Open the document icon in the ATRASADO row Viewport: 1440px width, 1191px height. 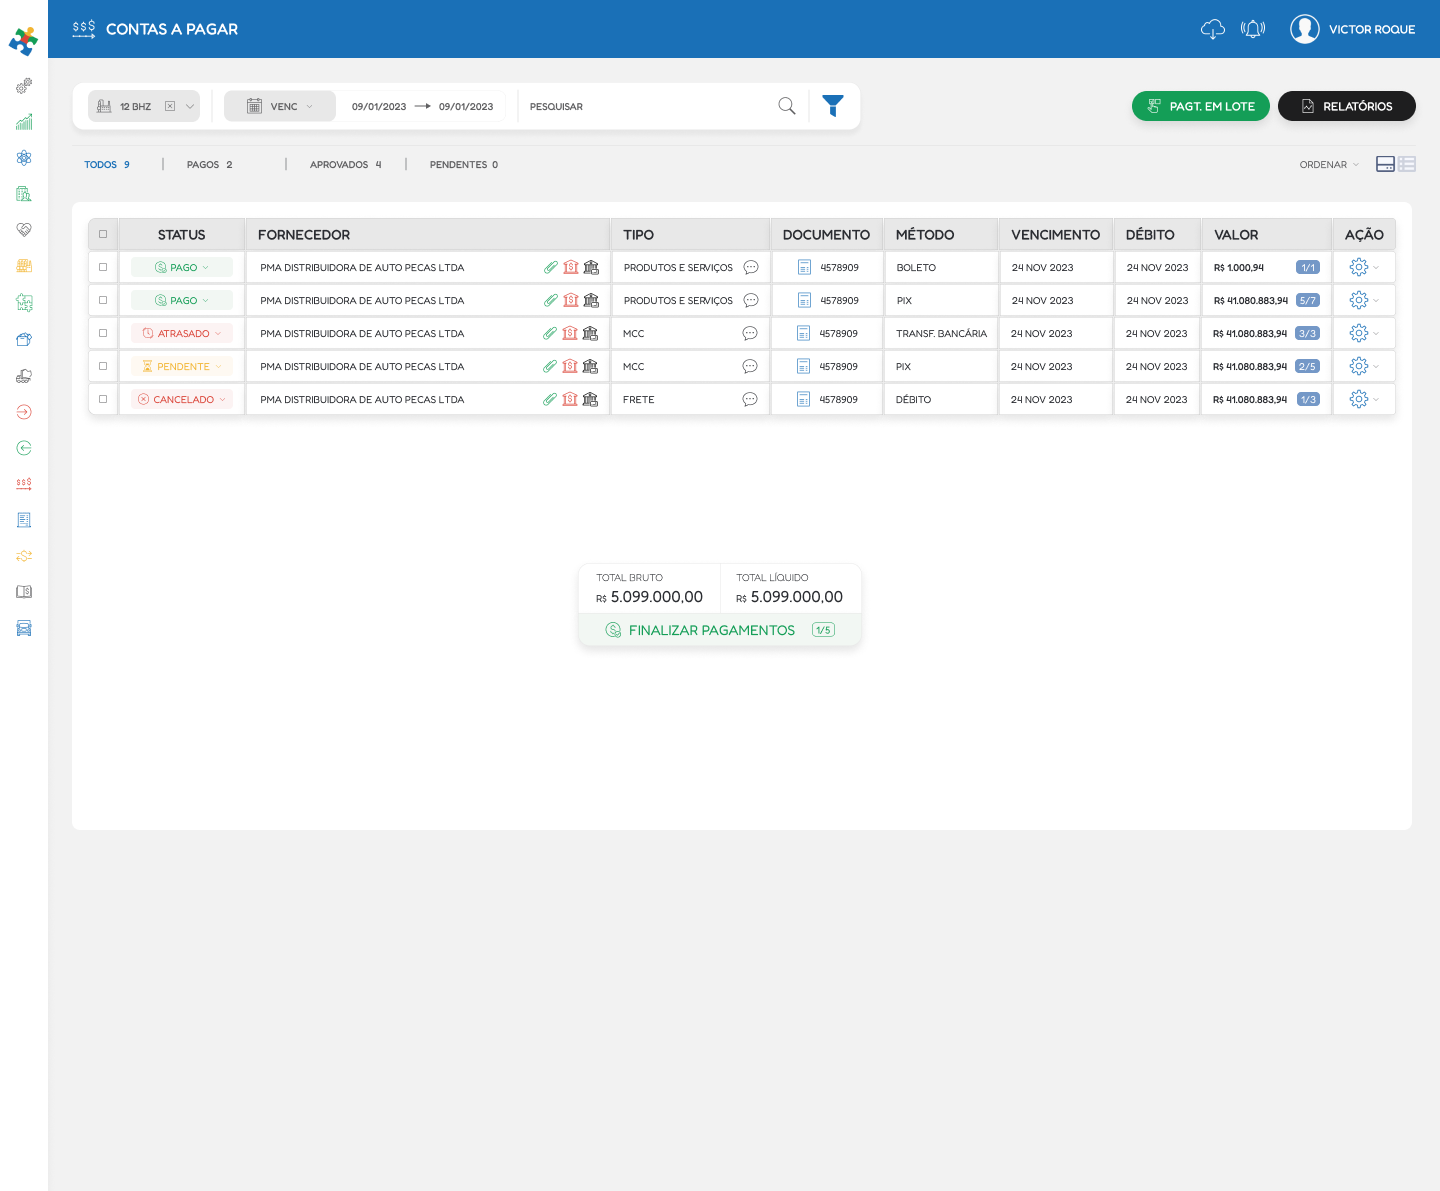click(803, 333)
